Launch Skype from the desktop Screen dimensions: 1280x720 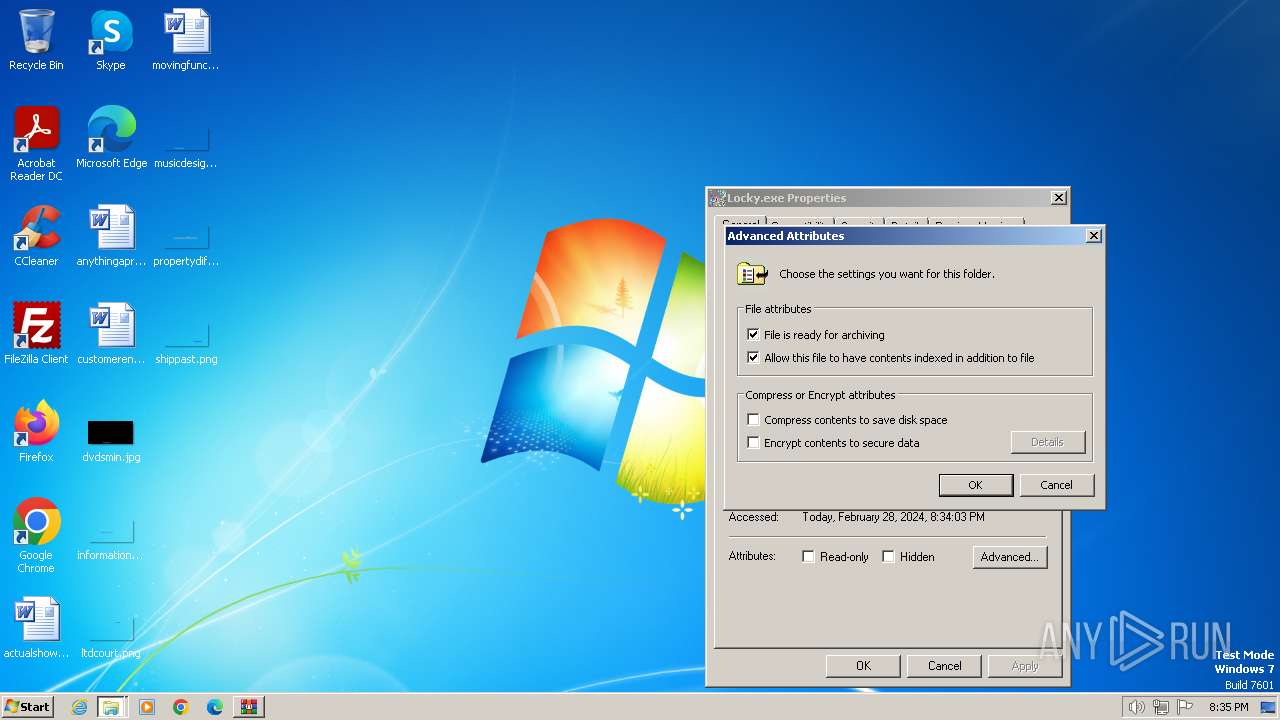110,40
